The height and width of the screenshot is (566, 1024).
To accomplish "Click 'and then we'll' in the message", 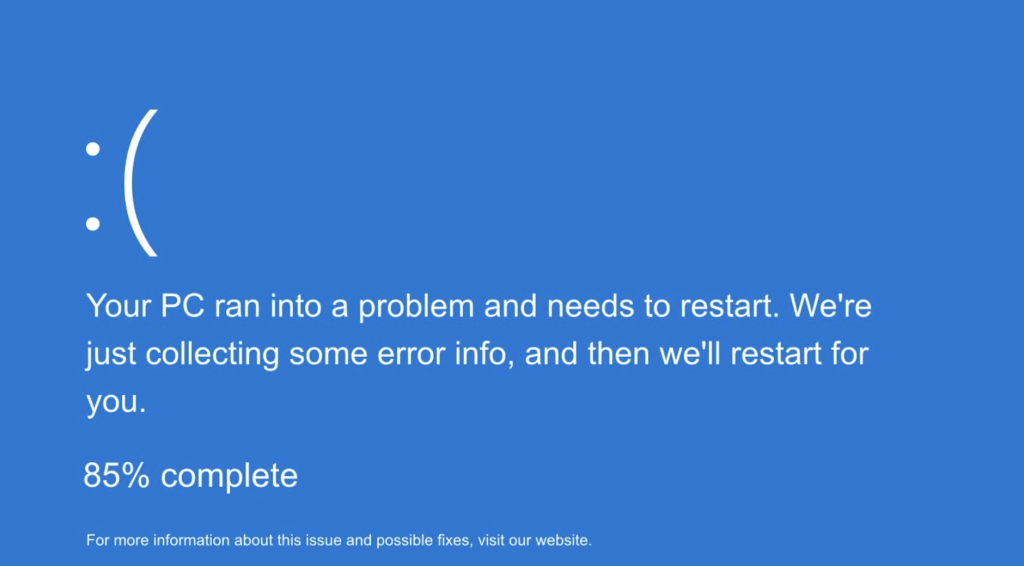I will pos(622,353).
